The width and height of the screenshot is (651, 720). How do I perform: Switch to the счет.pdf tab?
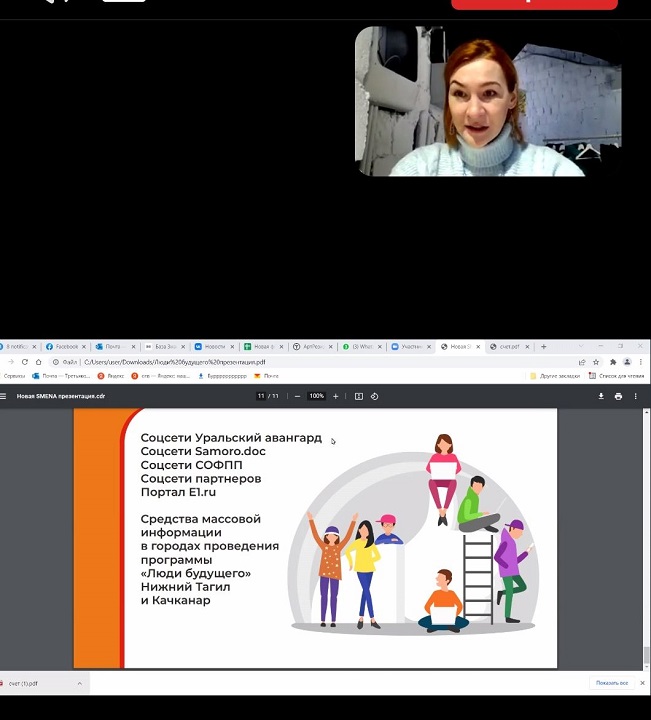508,346
